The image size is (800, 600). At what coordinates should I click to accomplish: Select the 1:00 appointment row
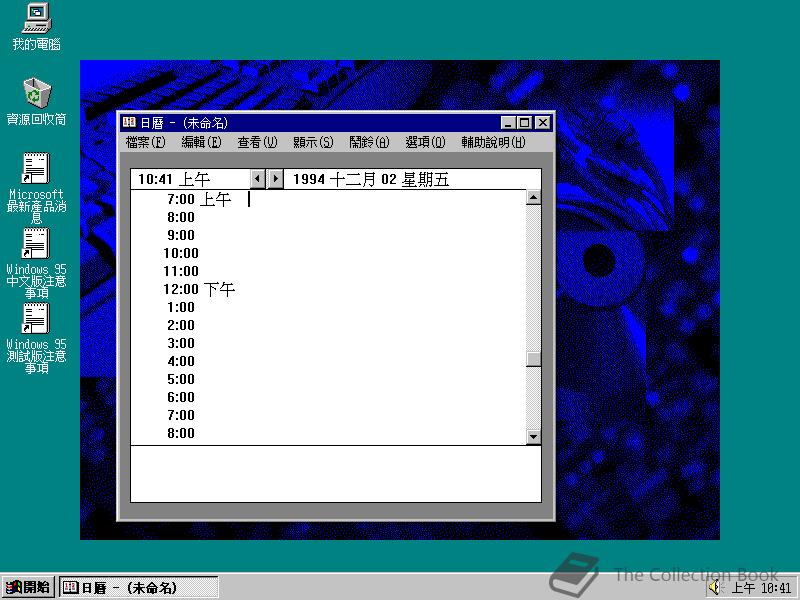pyautogui.click(x=328, y=307)
